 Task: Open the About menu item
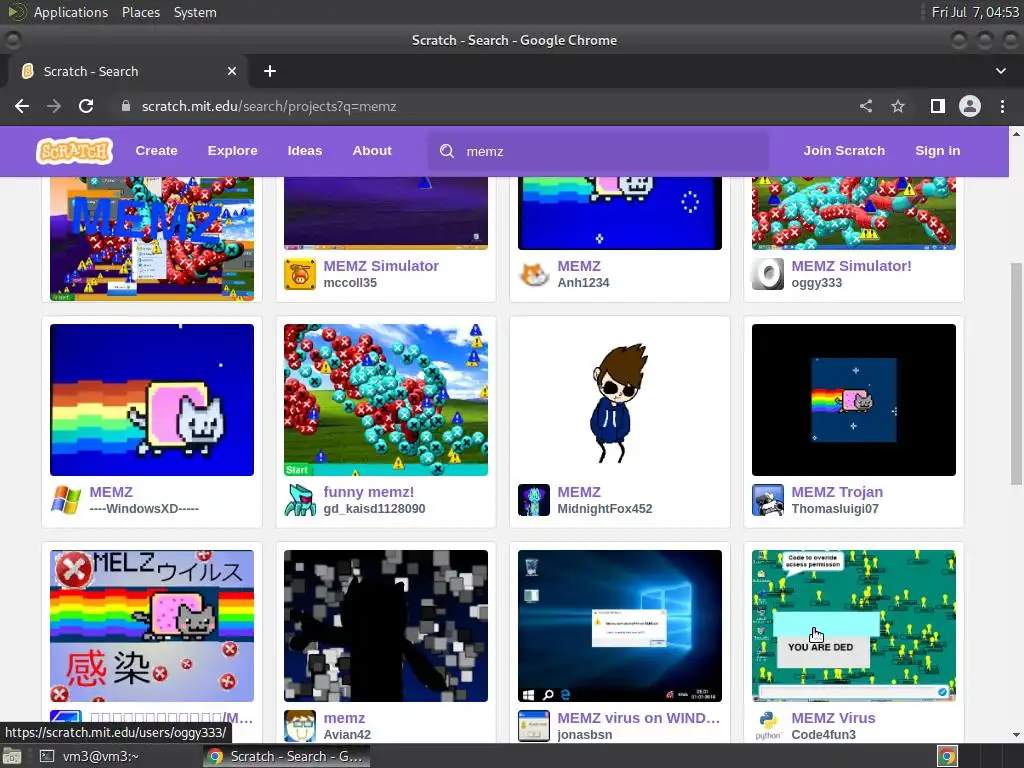(372, 151)
